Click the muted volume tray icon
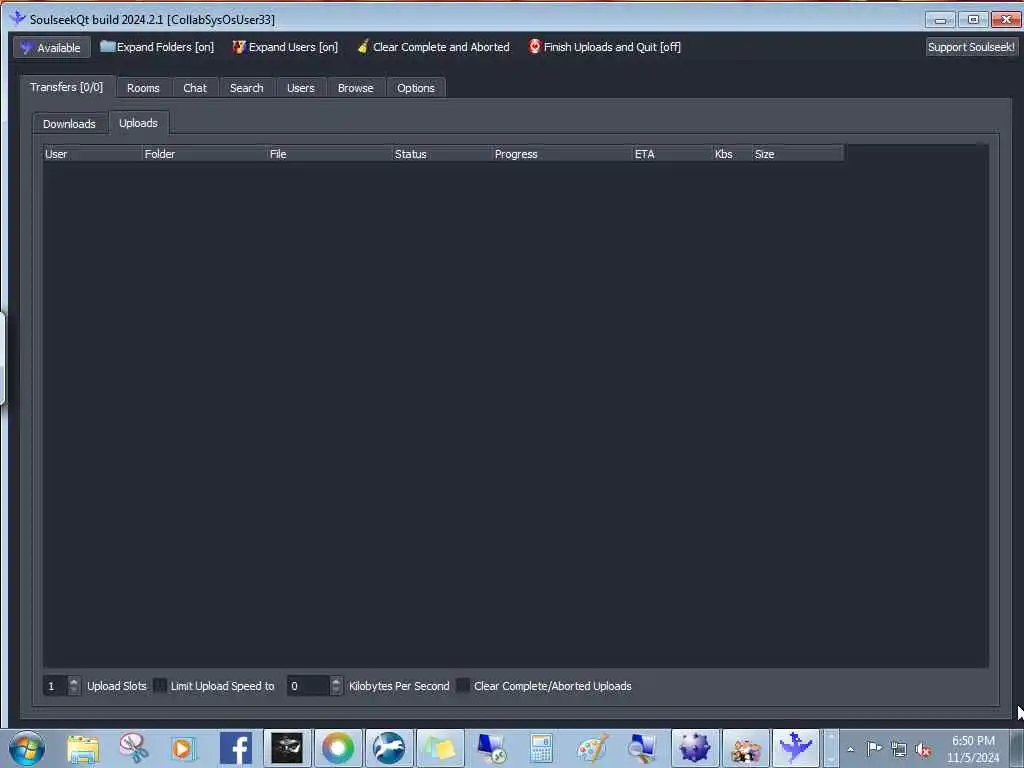 pos(923,750)
